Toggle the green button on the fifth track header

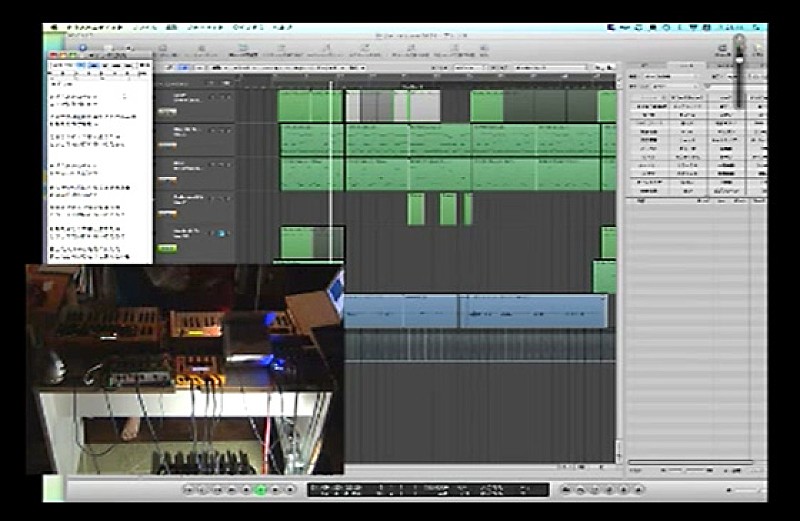point(166,248)
